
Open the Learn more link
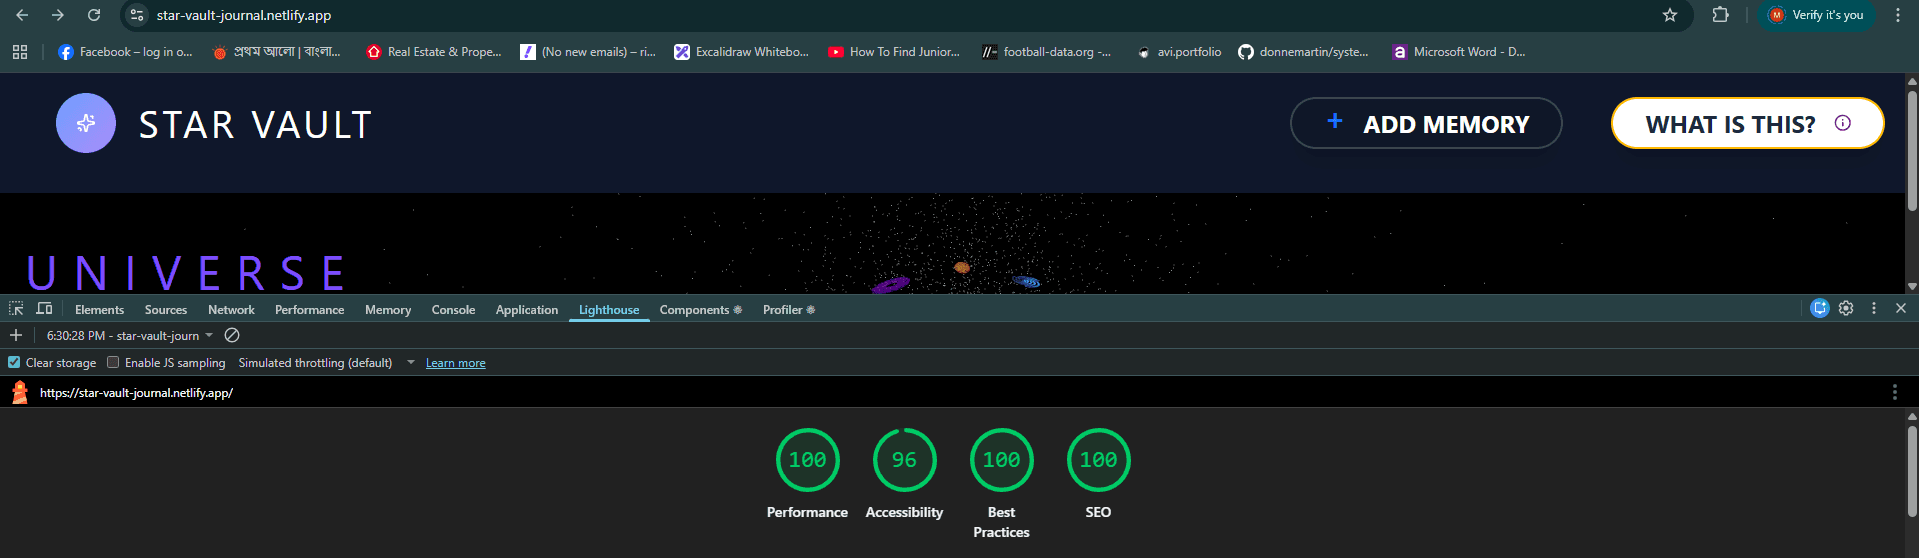[x=455, y=362]
